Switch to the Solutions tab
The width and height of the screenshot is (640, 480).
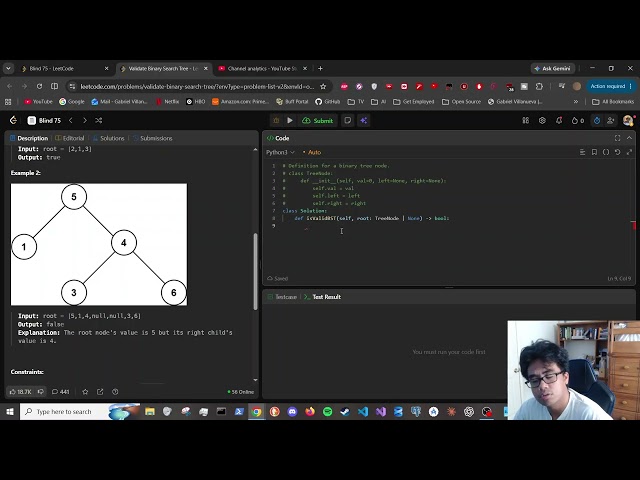pos(109,138)
